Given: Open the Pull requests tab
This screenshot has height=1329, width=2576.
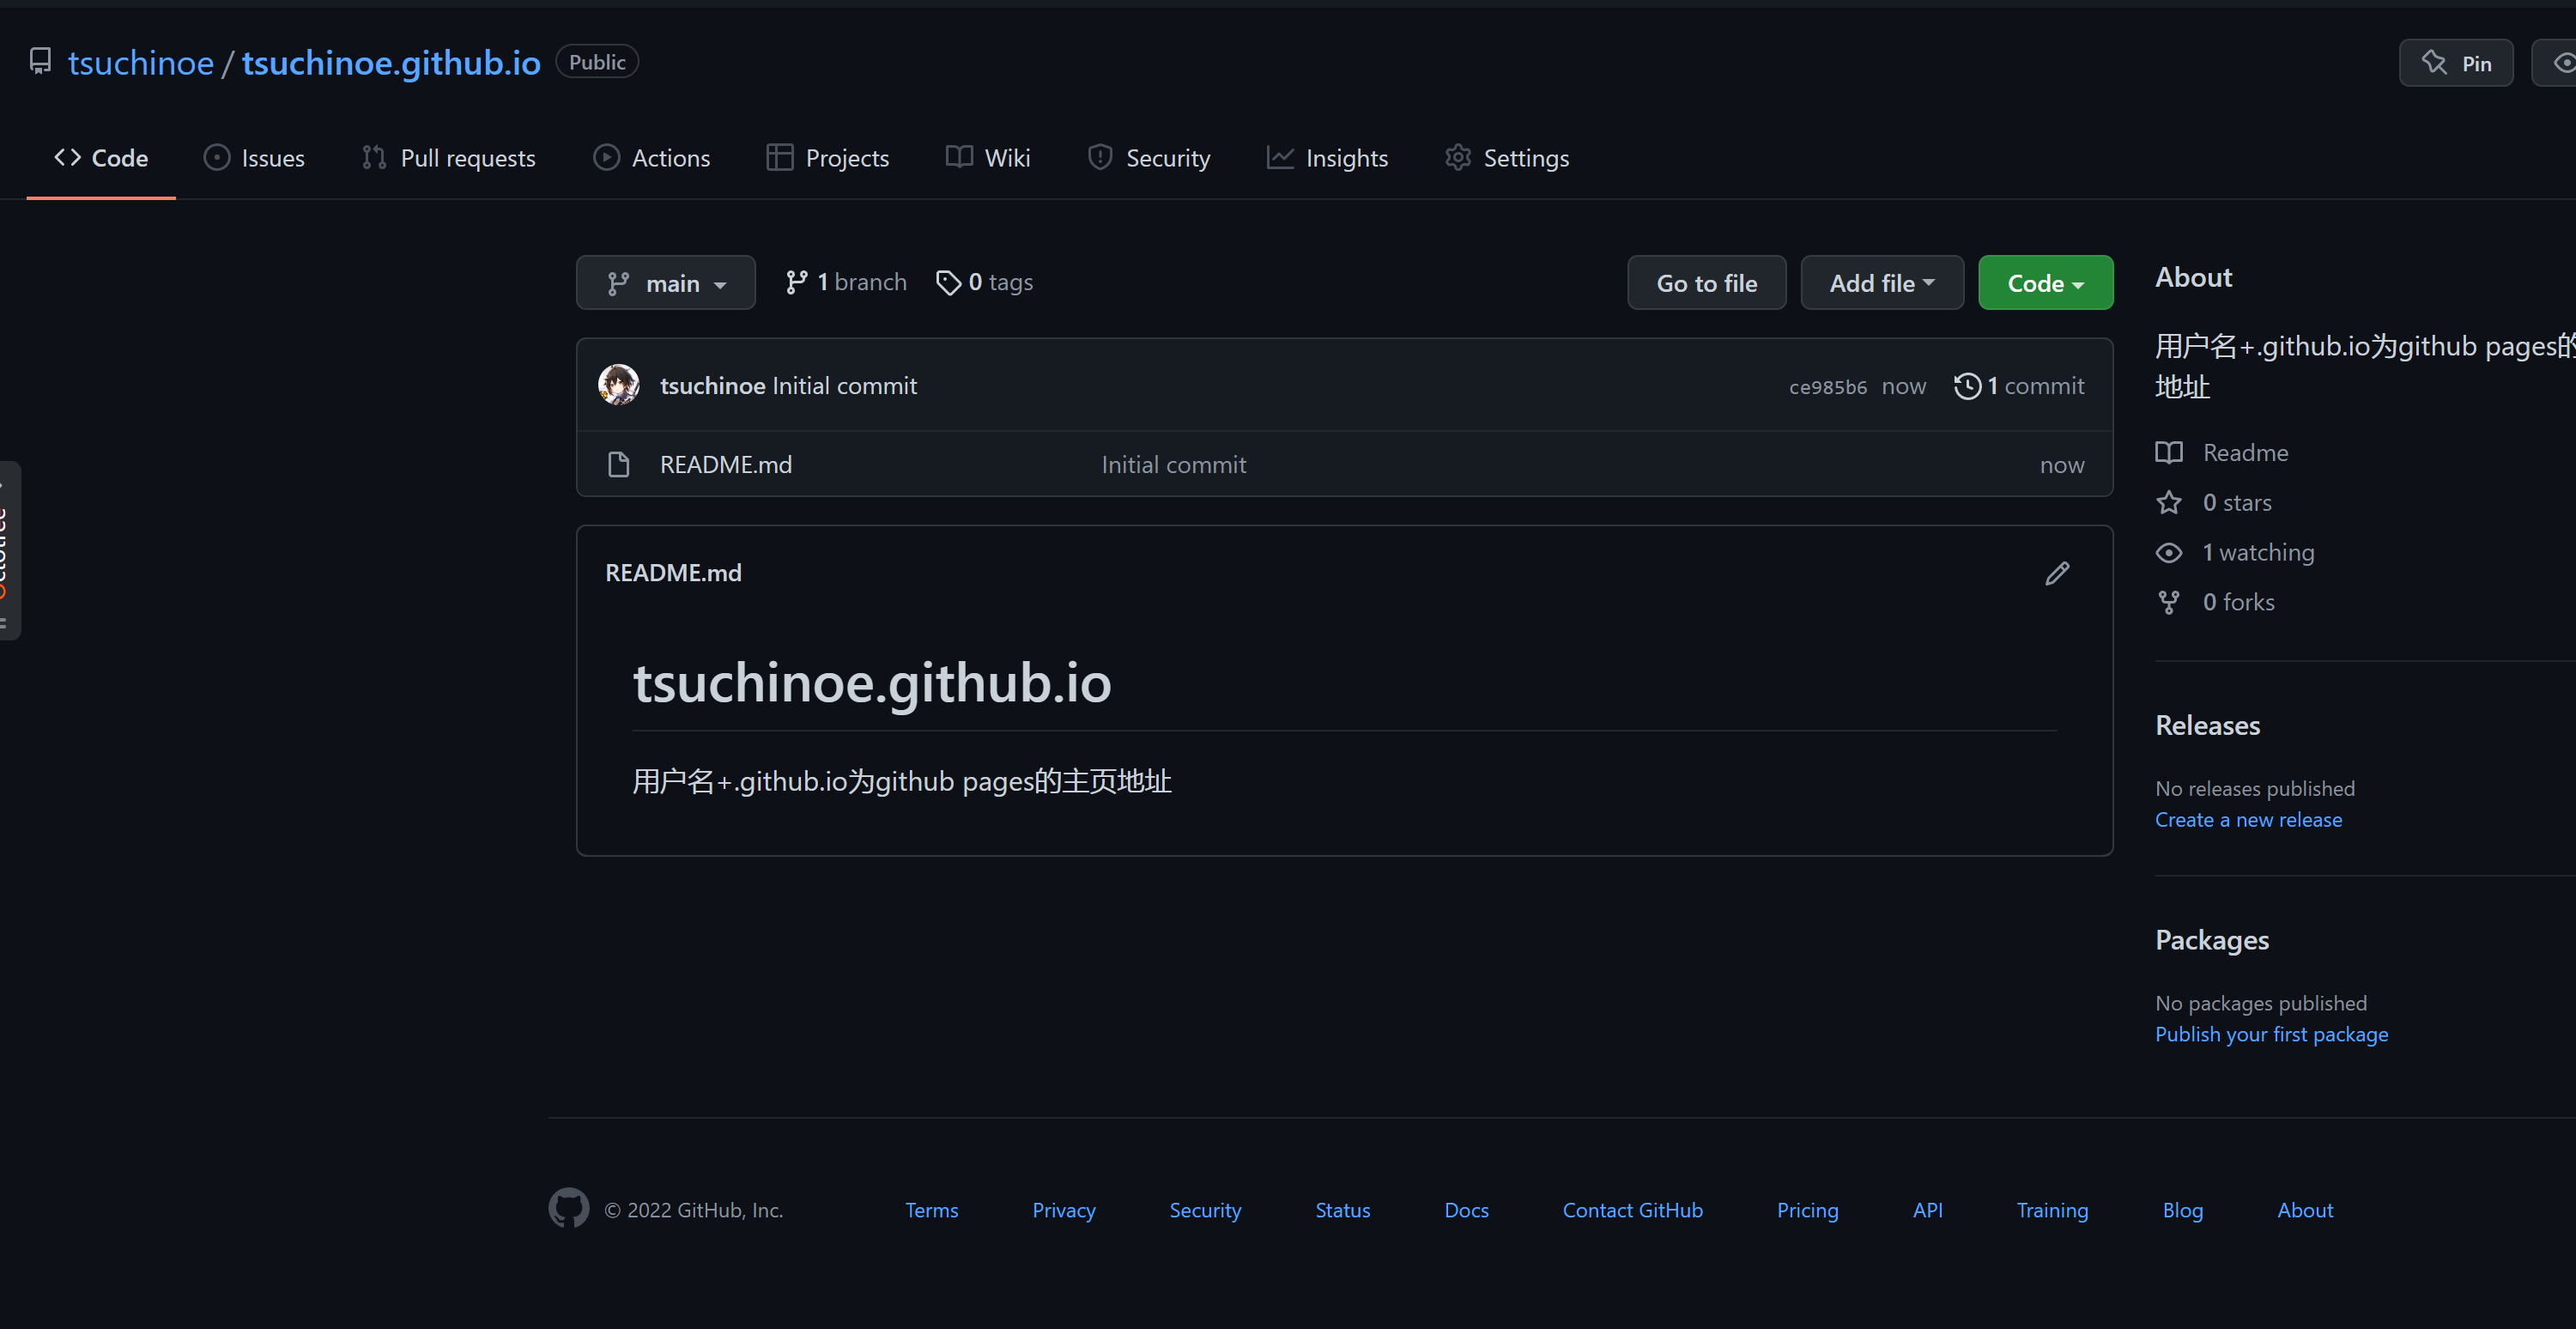Looking at the screenshot, I should tap(448, 158).
